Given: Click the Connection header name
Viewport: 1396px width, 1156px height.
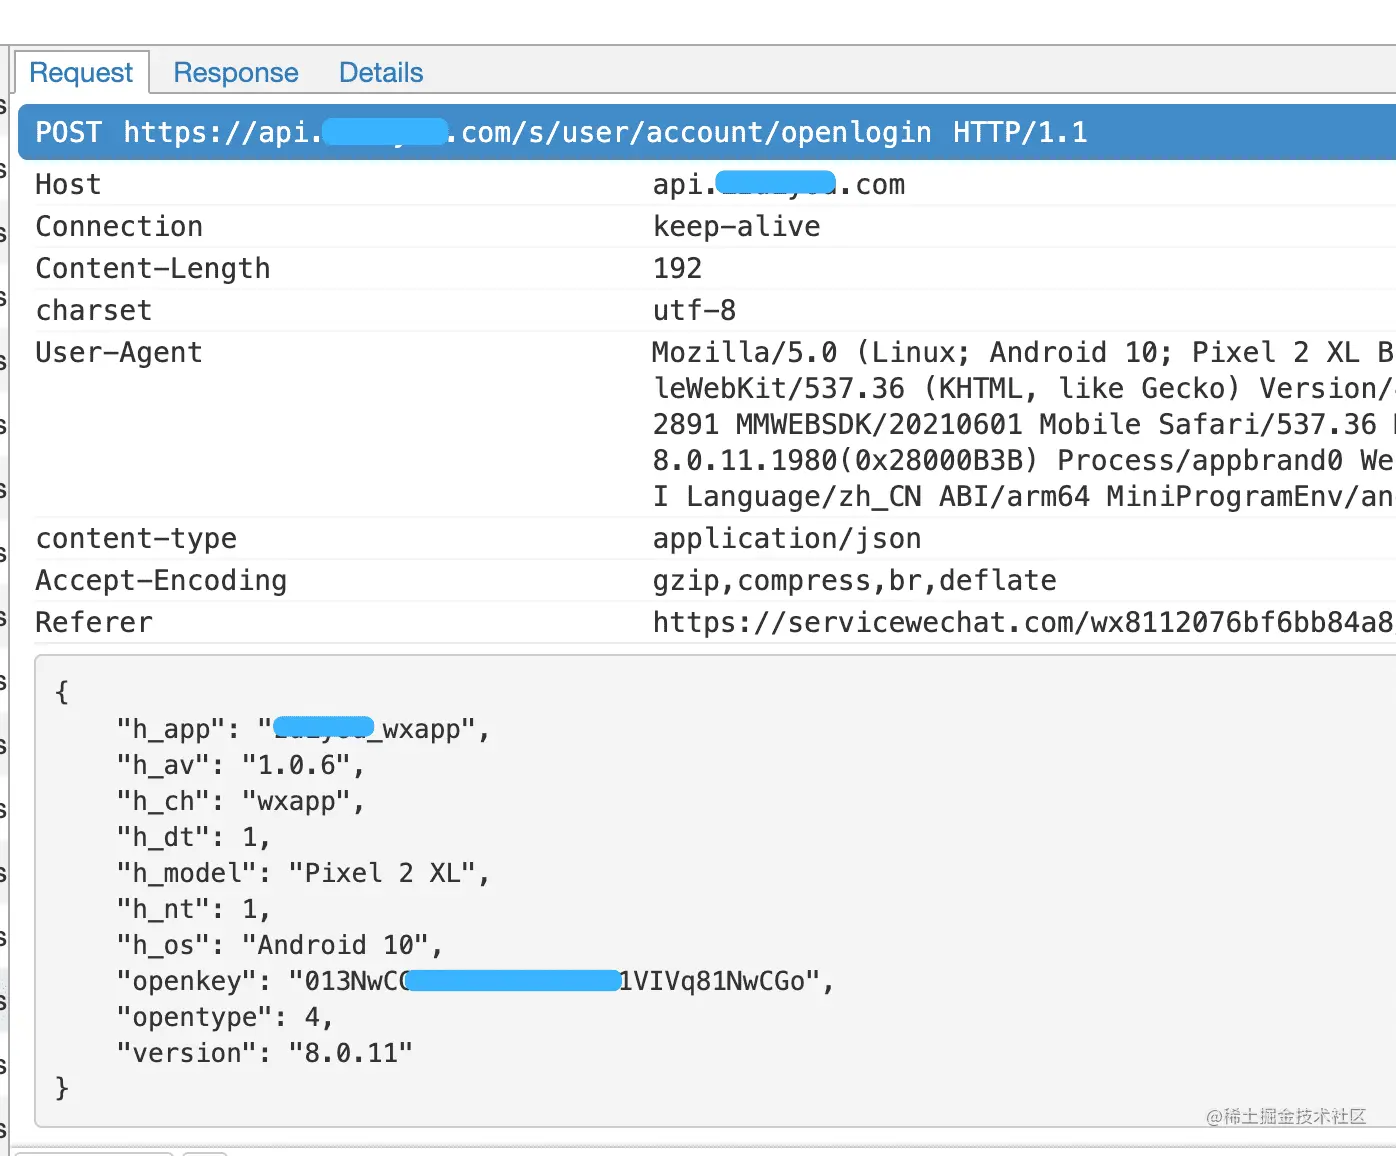Looking at the screenshot, I should coord(119,227).
